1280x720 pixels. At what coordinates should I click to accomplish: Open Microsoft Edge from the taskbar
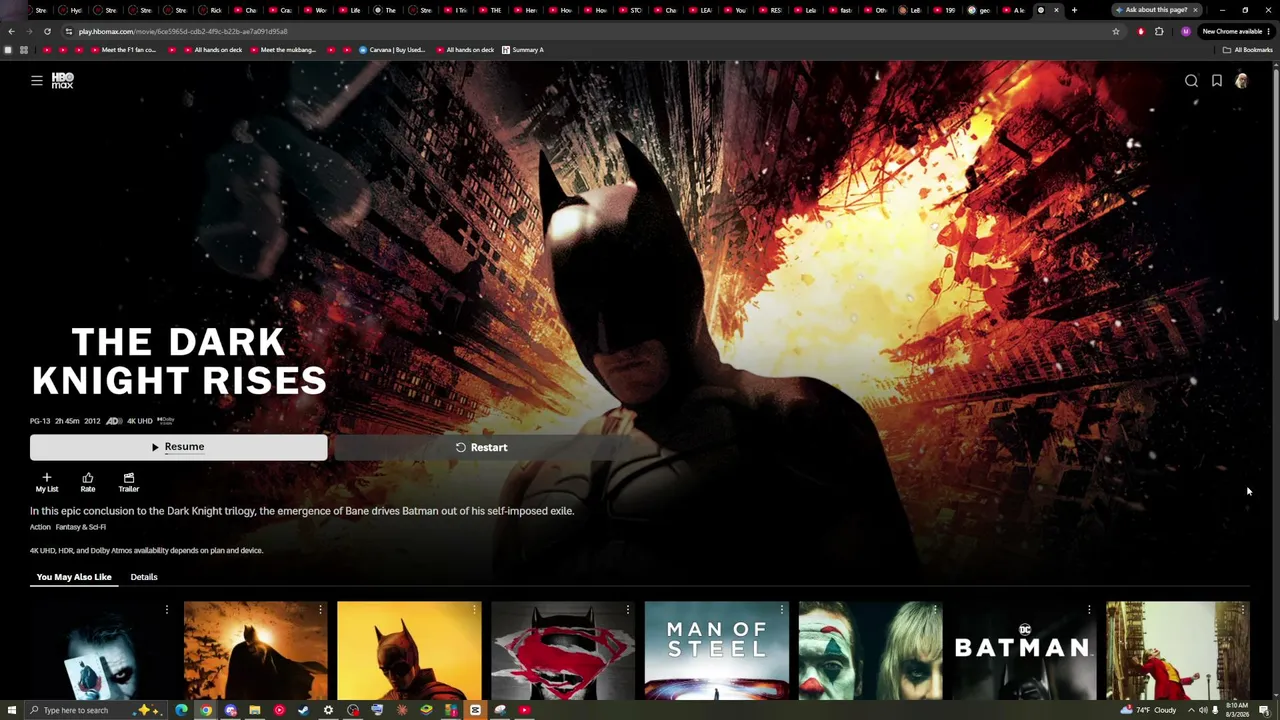[x=181, y=710]
